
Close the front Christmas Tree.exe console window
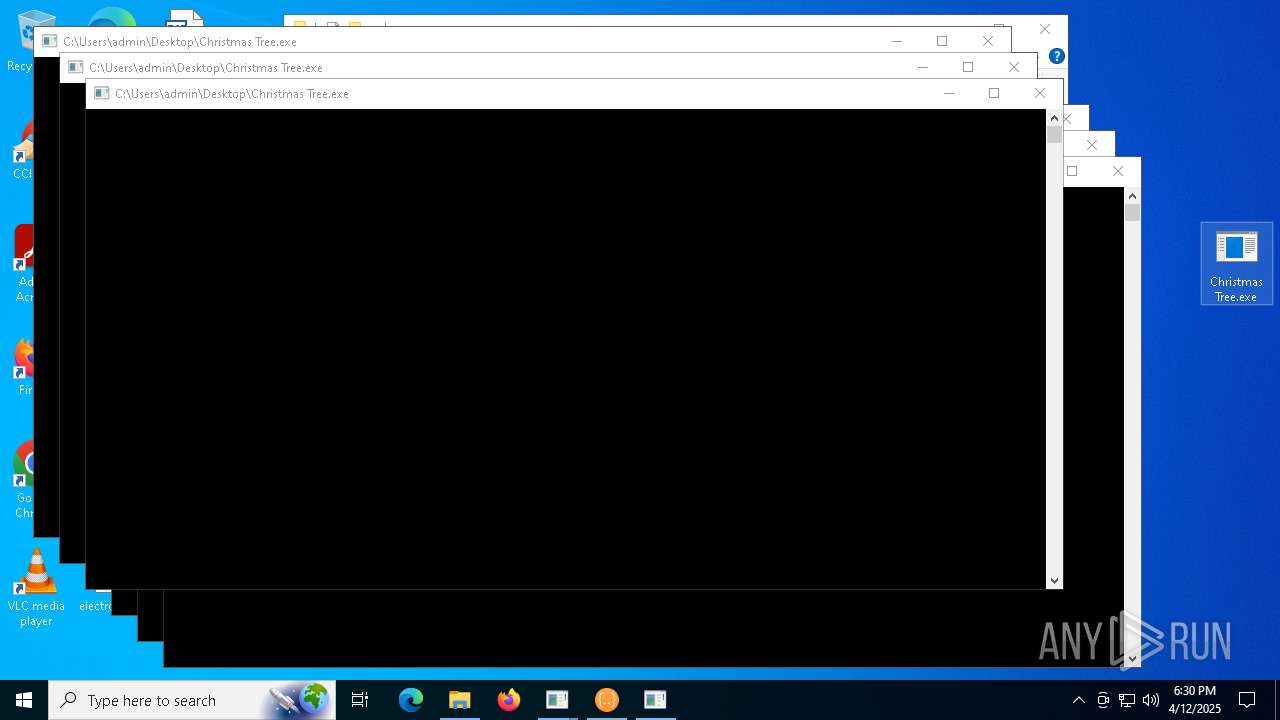pyautogui.click(x=1040, y=93)
